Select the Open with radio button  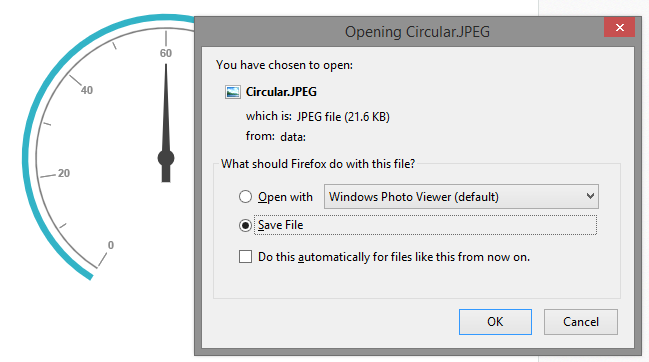pos(245,197)
